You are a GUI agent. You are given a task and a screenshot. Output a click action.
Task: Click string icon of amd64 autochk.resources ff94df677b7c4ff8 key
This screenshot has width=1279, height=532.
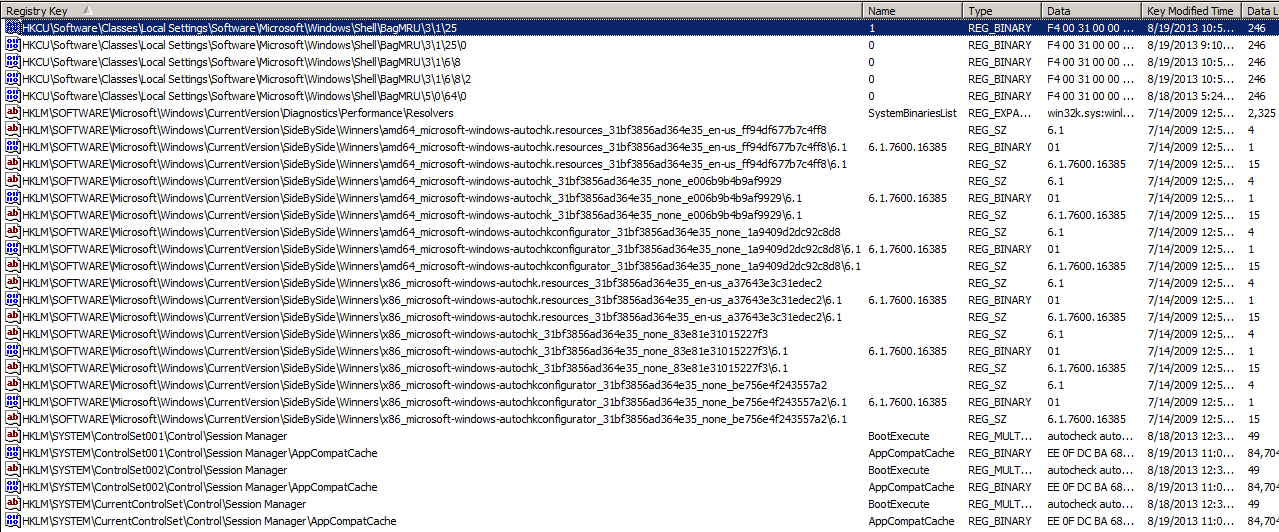click(x=13, y=130)
